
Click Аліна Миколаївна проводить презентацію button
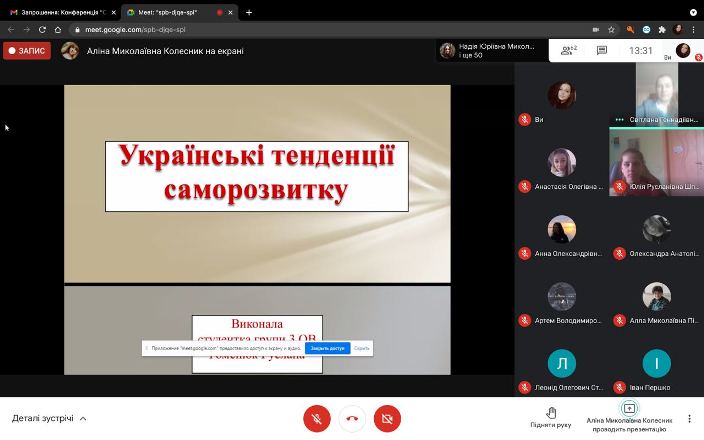click(x=629, y=418)
